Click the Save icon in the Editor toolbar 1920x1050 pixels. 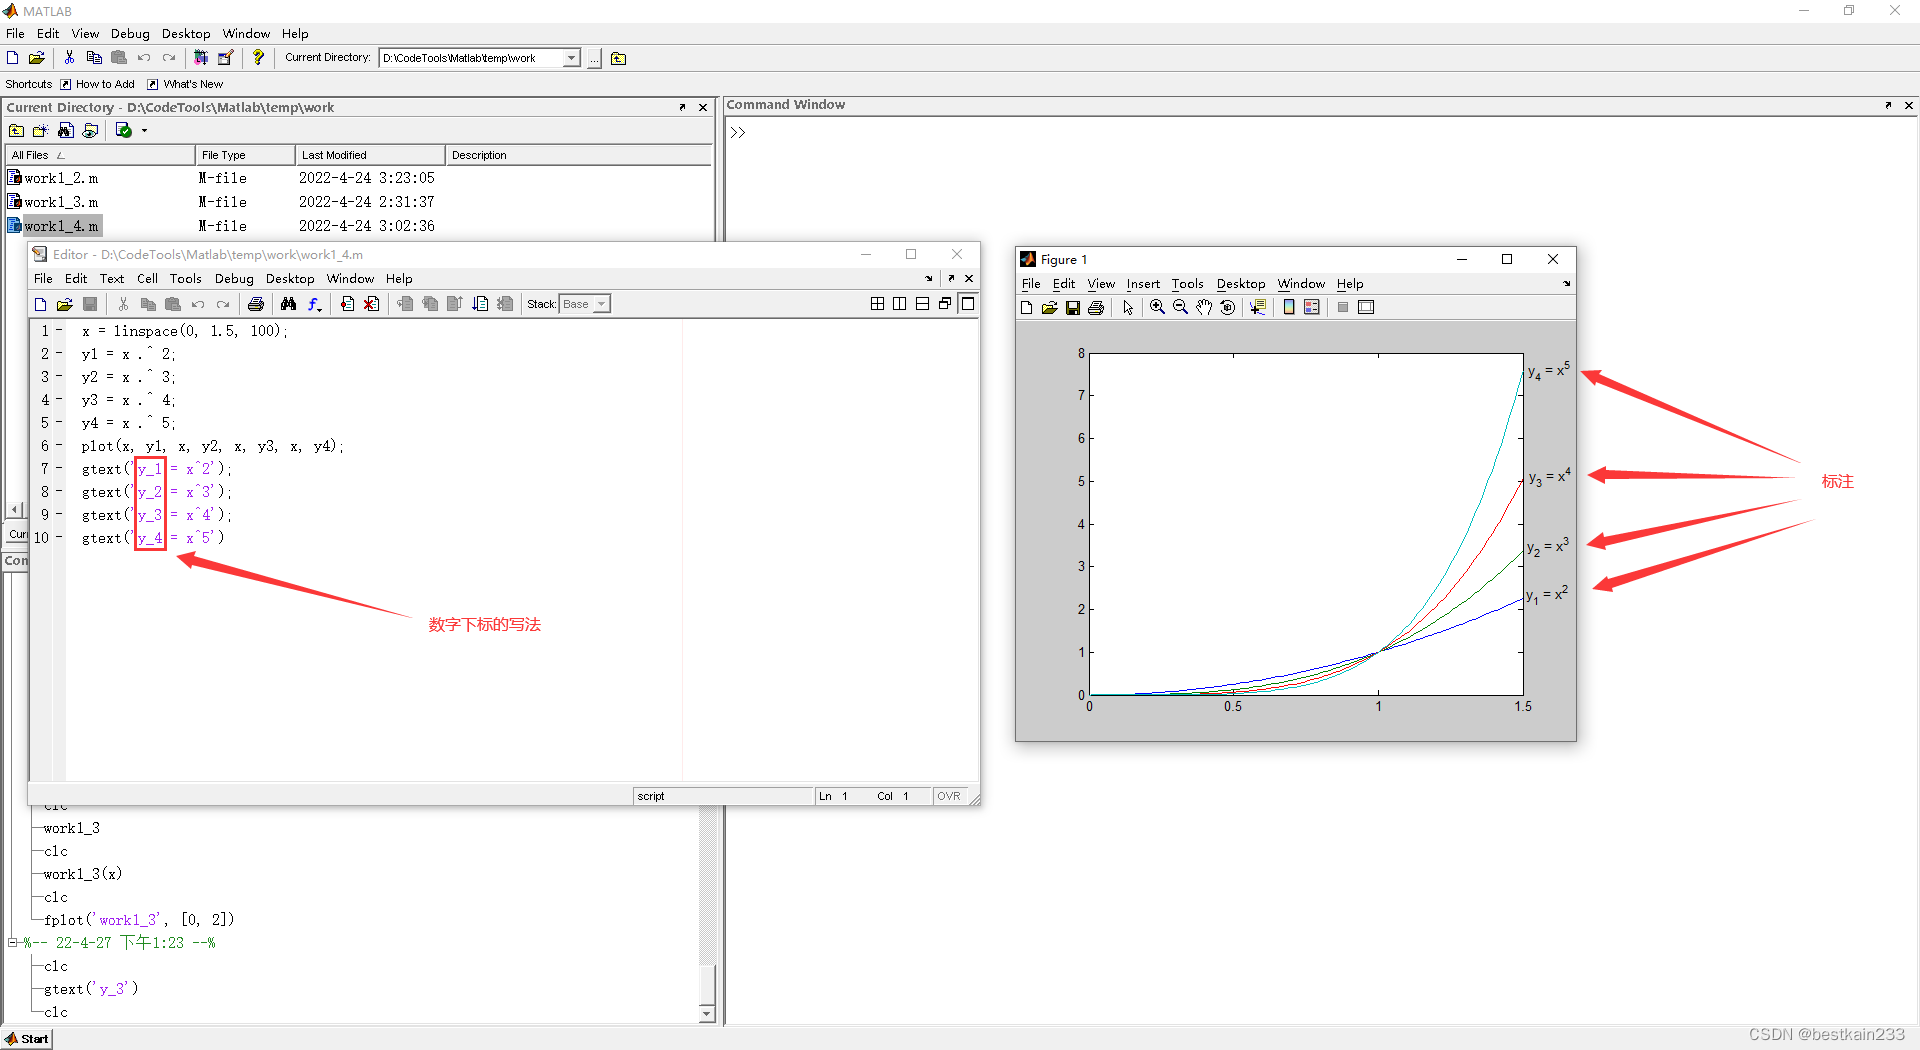tap(90, 304)
